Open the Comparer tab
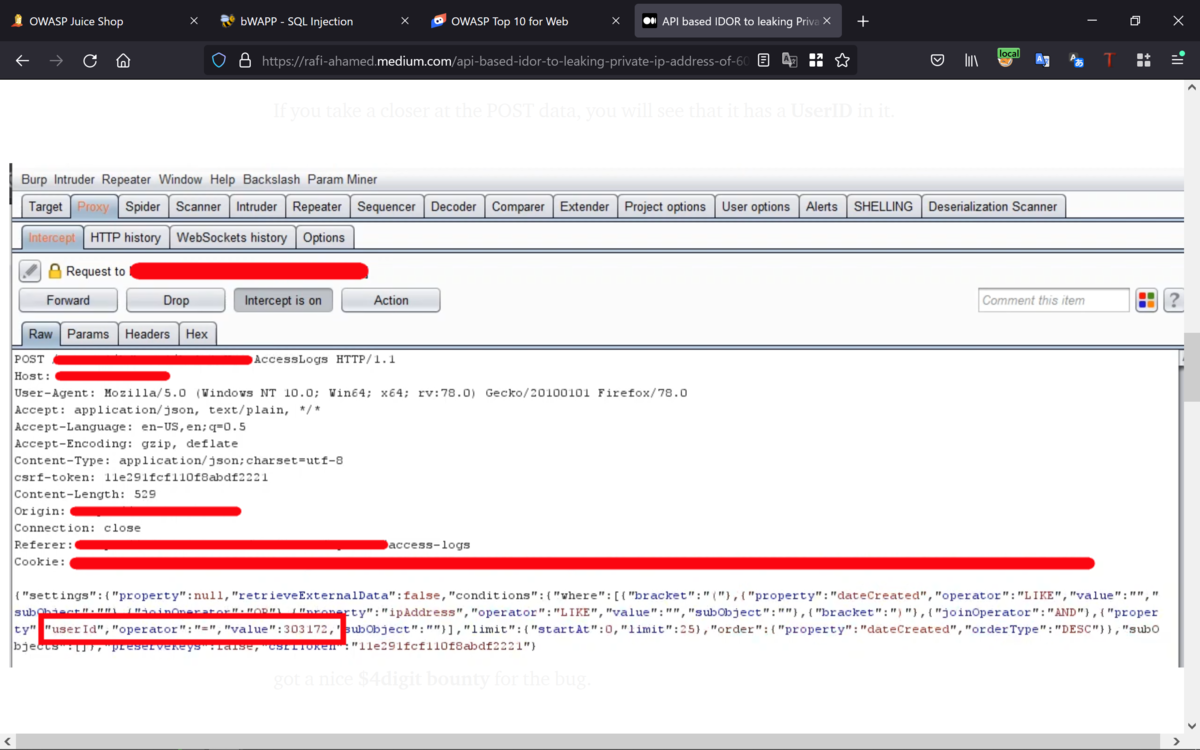The width and height of the screenshot is (1200, 750). tap(518, 207)
